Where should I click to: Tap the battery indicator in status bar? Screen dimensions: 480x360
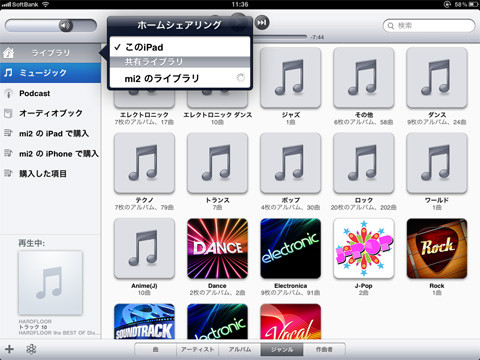(473, 4)
